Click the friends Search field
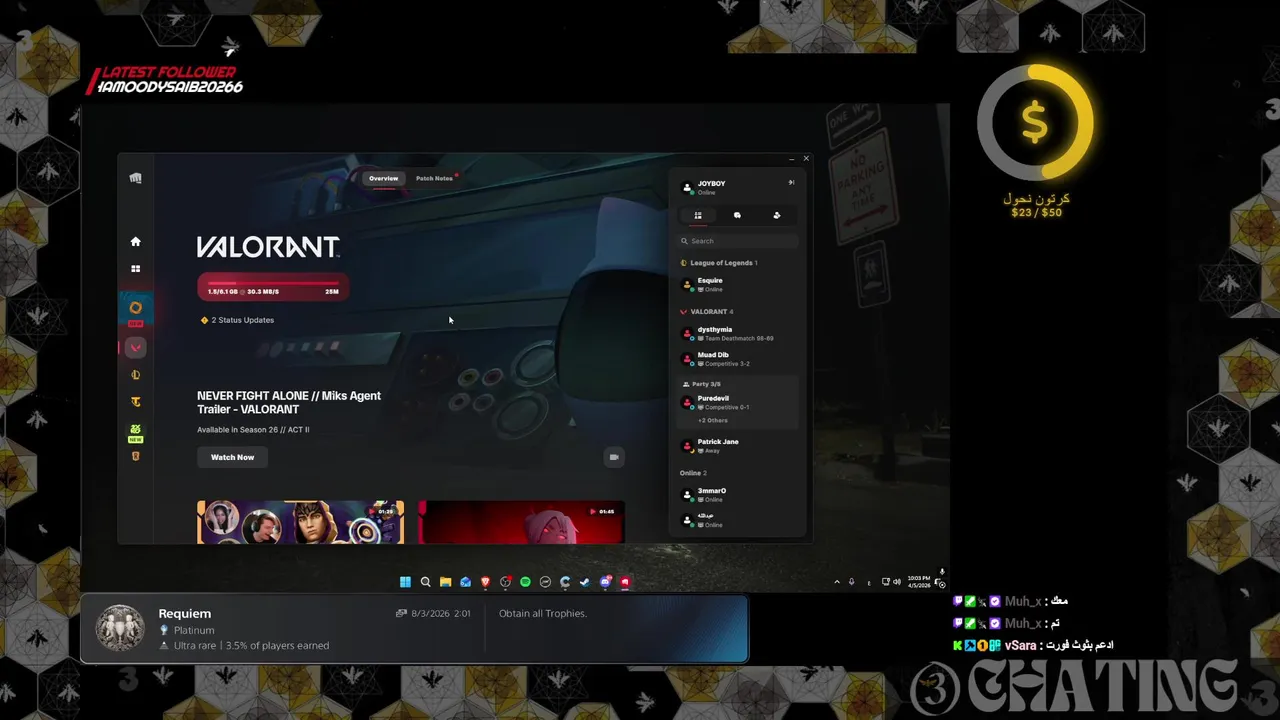Image resolution: width=1280 pixels, height=720 pixels. click(x=738, y=241)
